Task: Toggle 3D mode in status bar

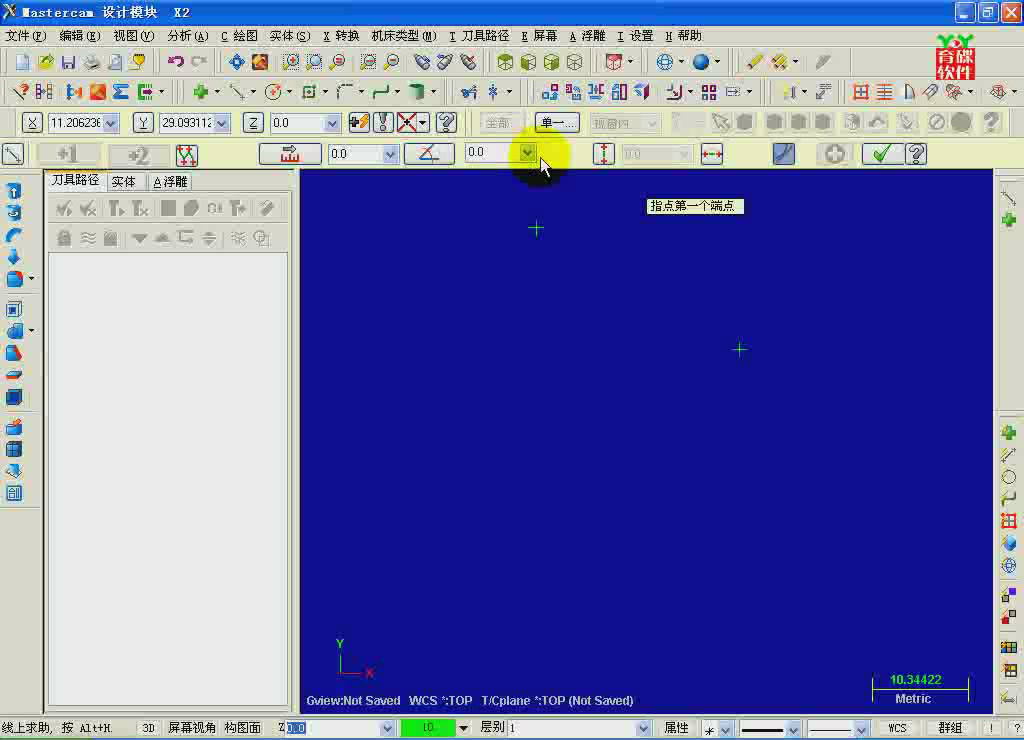Action: pyautogui.click(x=149, y=728)
